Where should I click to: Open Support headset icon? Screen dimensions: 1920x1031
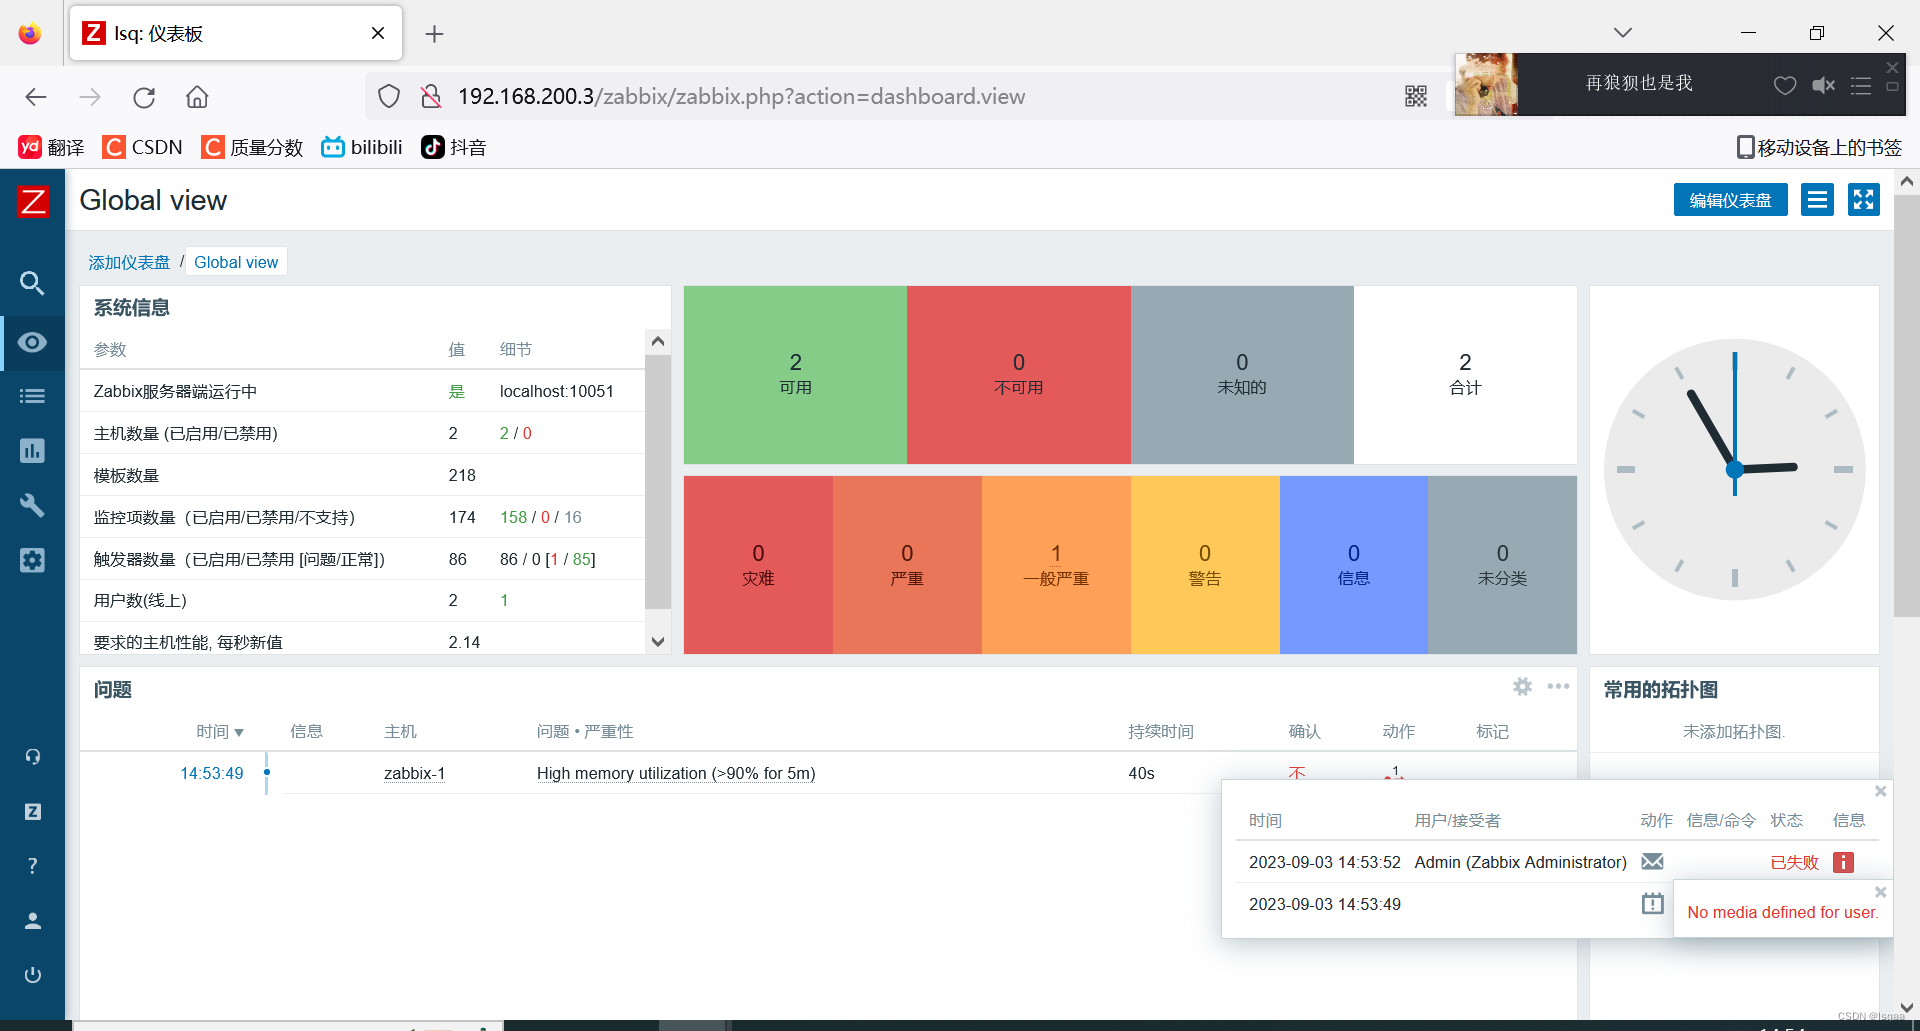pos(32,757)
